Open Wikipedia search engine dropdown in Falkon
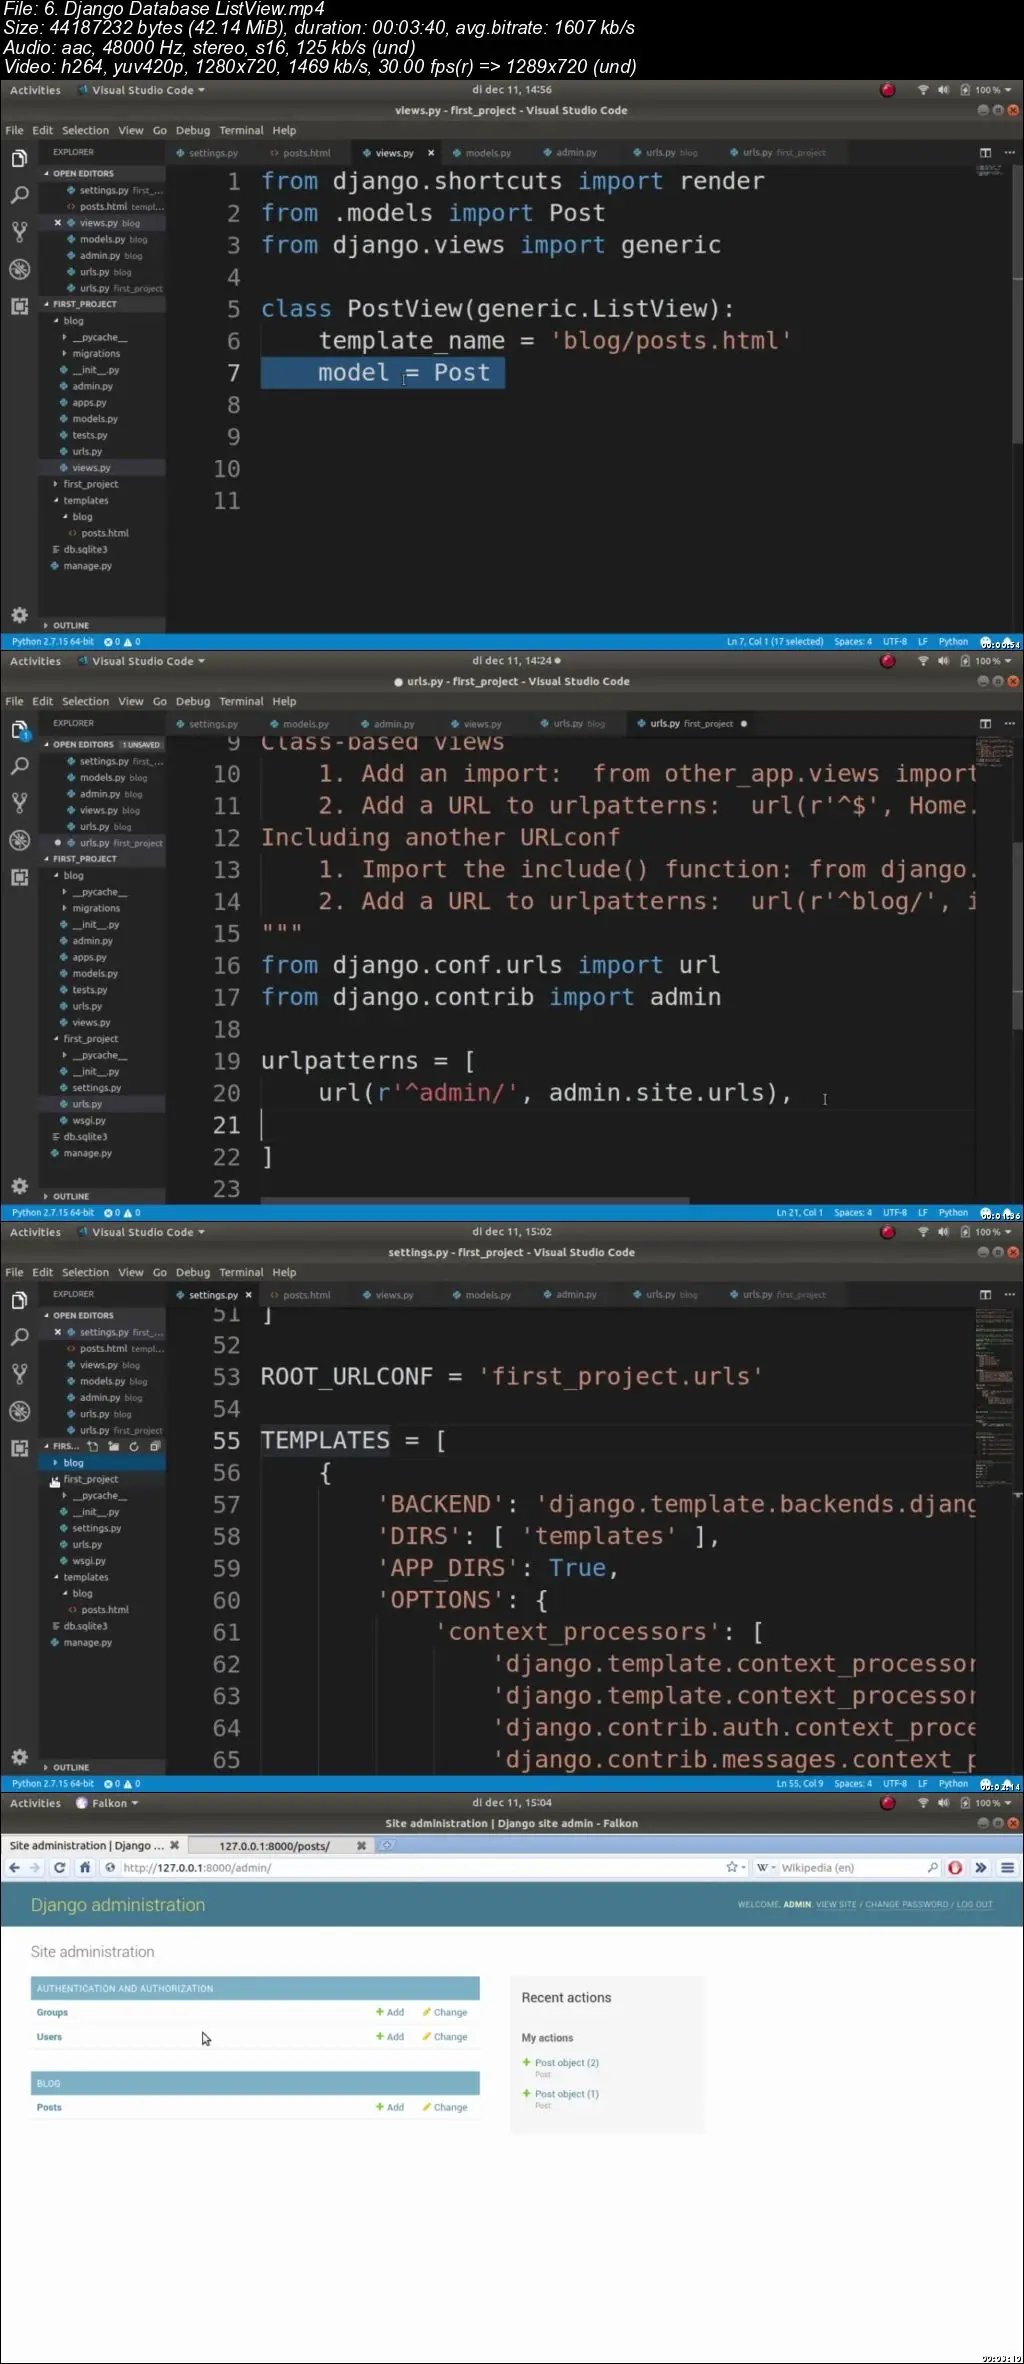 (x=765, y=1867)
